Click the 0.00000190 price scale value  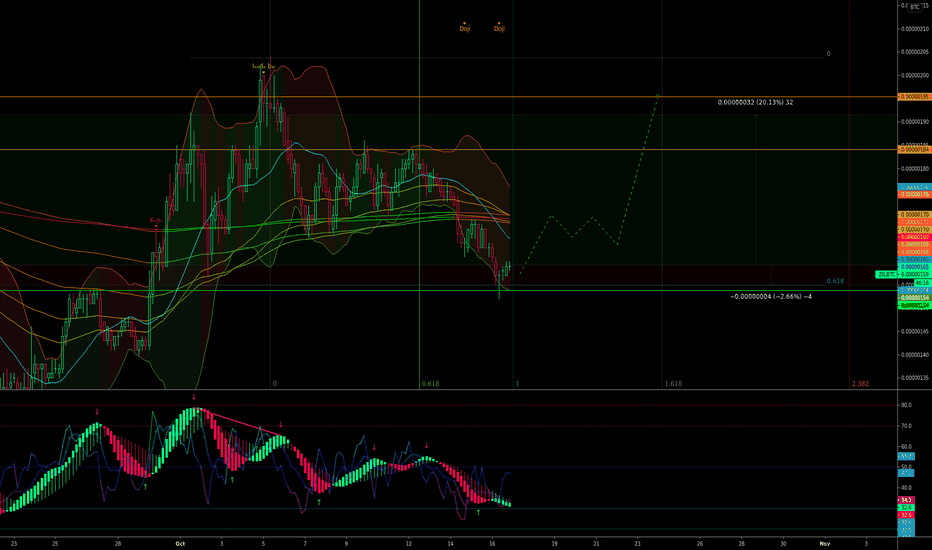tap(916, 122)
